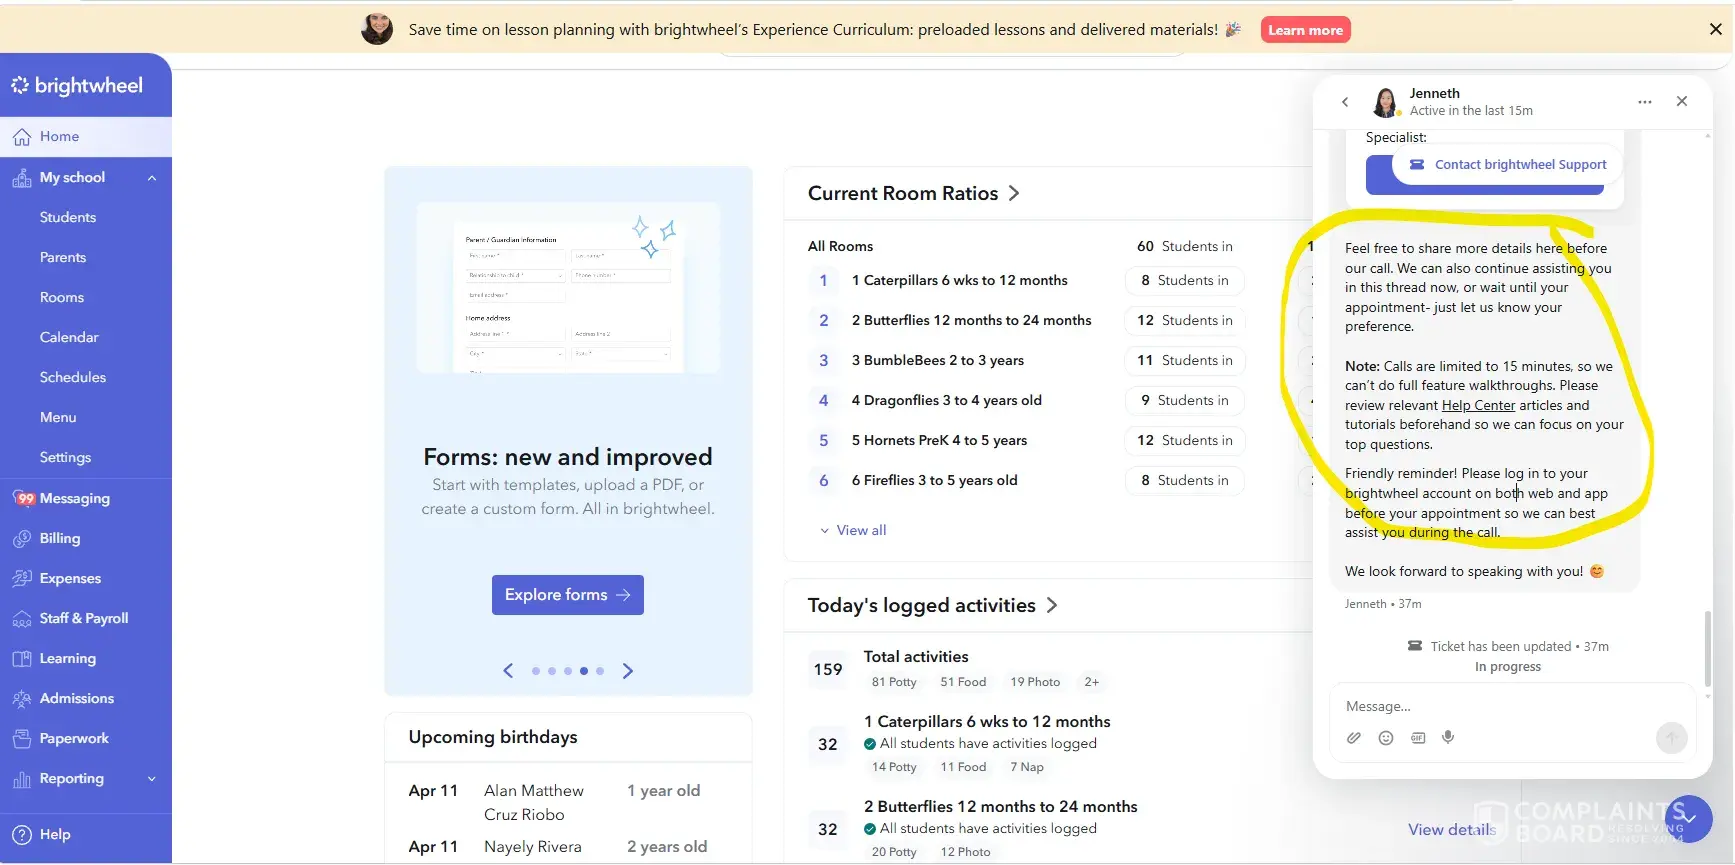Click the GIF icon in chat

coord(1417,738)
